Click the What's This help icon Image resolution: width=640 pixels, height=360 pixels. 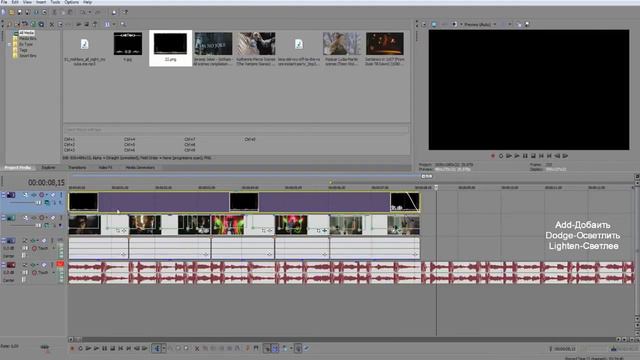tap(125, 13)
